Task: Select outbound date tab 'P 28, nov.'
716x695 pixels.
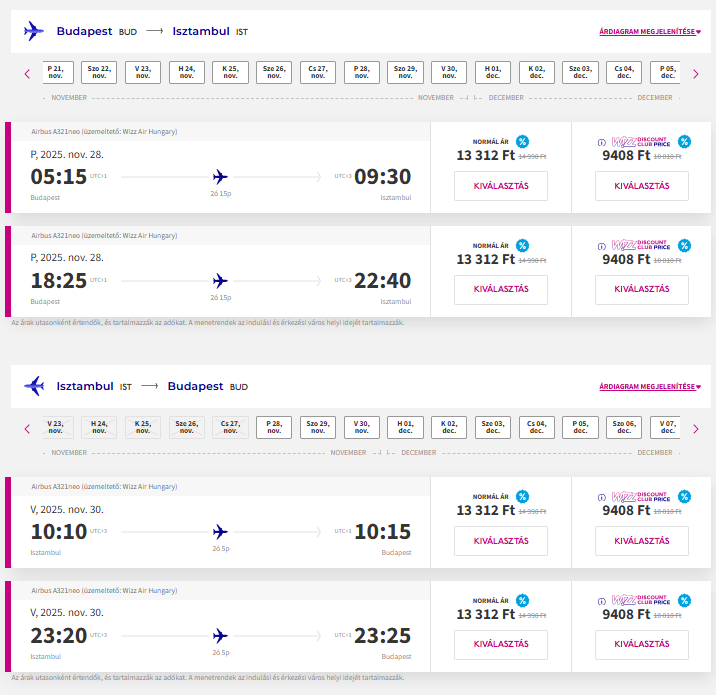Action: click(362, 72)
